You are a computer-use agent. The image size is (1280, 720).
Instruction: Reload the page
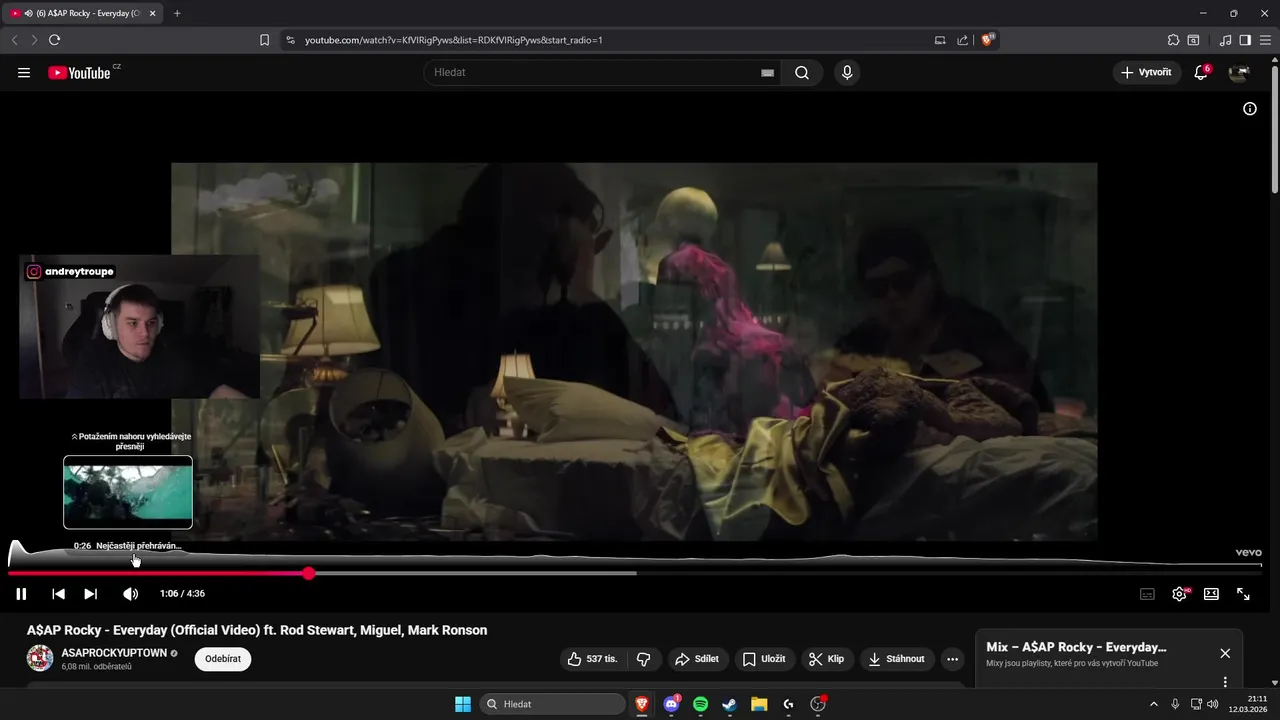pyautogui.click(x=55, y=40)
